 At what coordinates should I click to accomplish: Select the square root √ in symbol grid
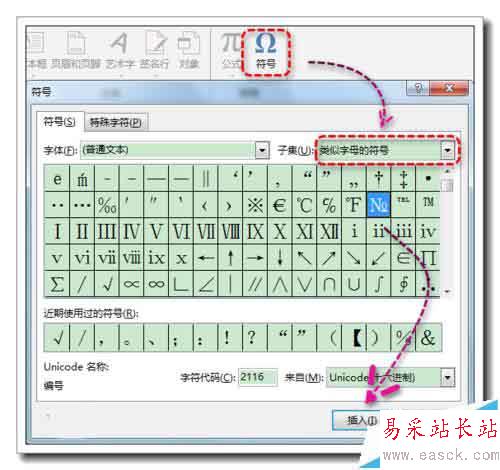click(107, 284)
